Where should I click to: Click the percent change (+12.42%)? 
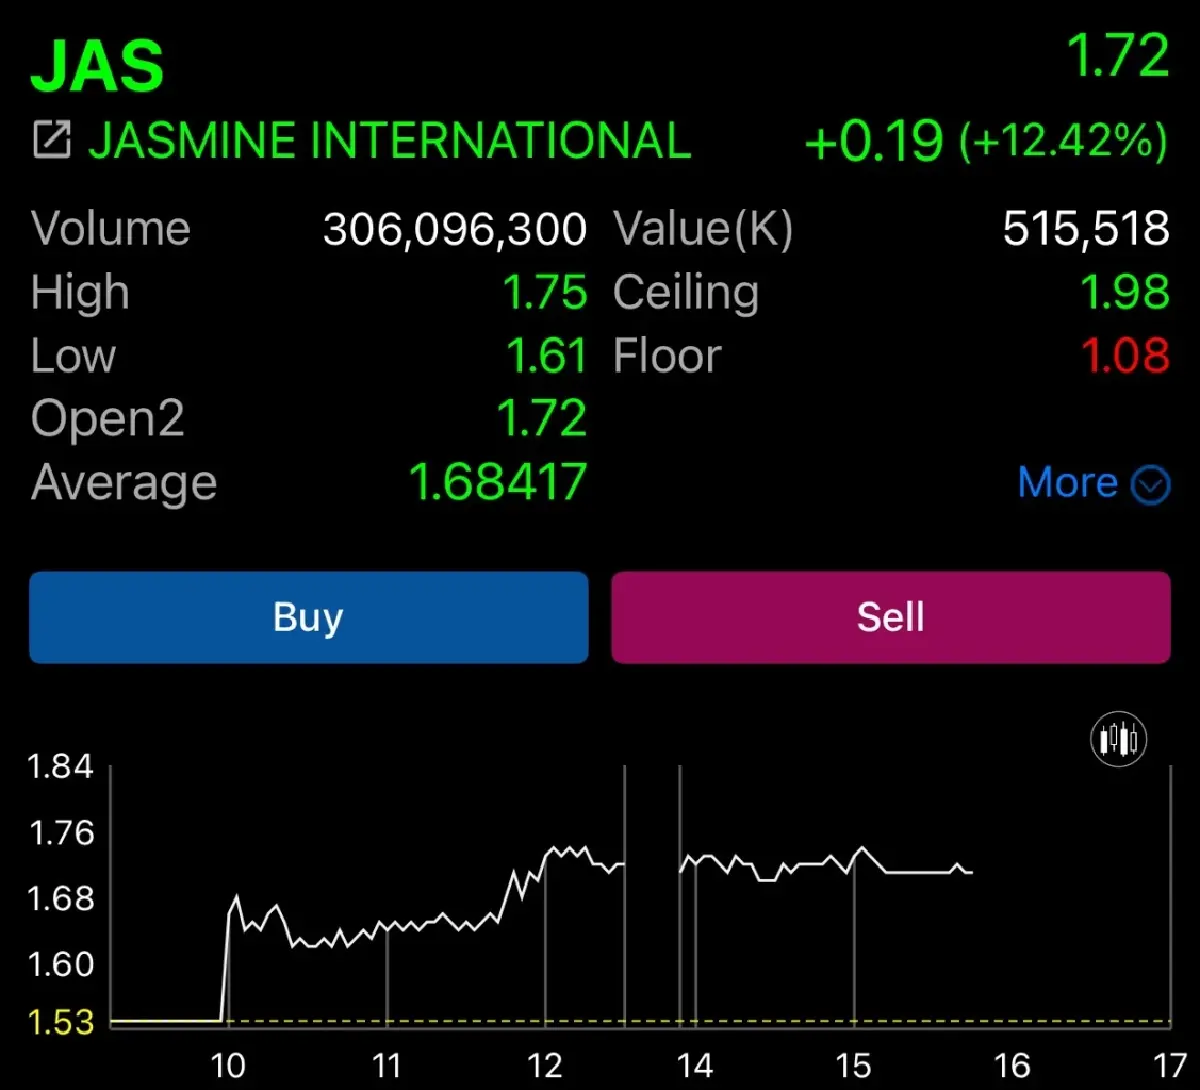tap(1063, 141)
